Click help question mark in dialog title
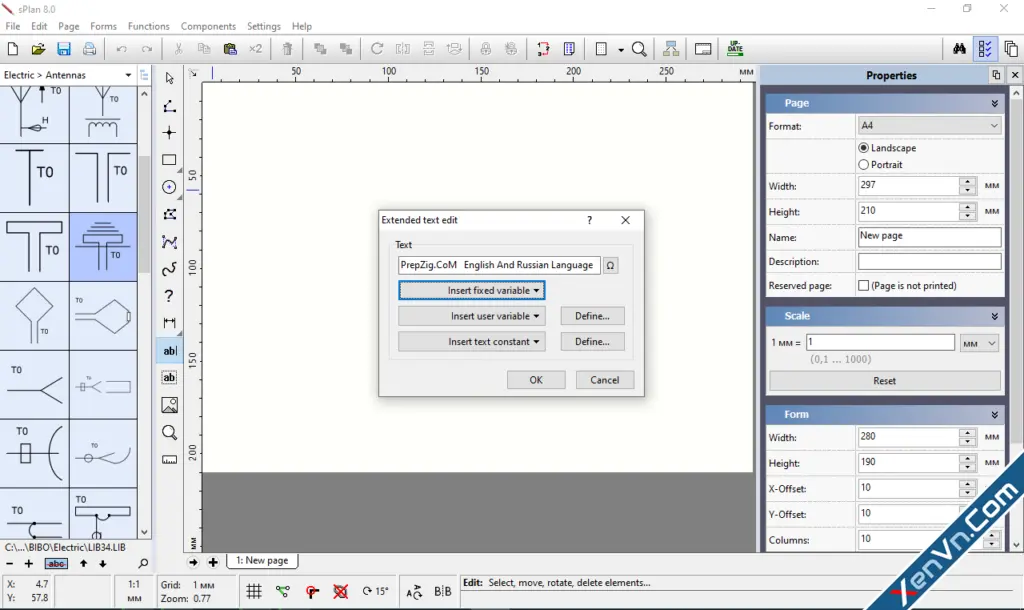The width and height of the screenshot is (1024, 610). 590,220
